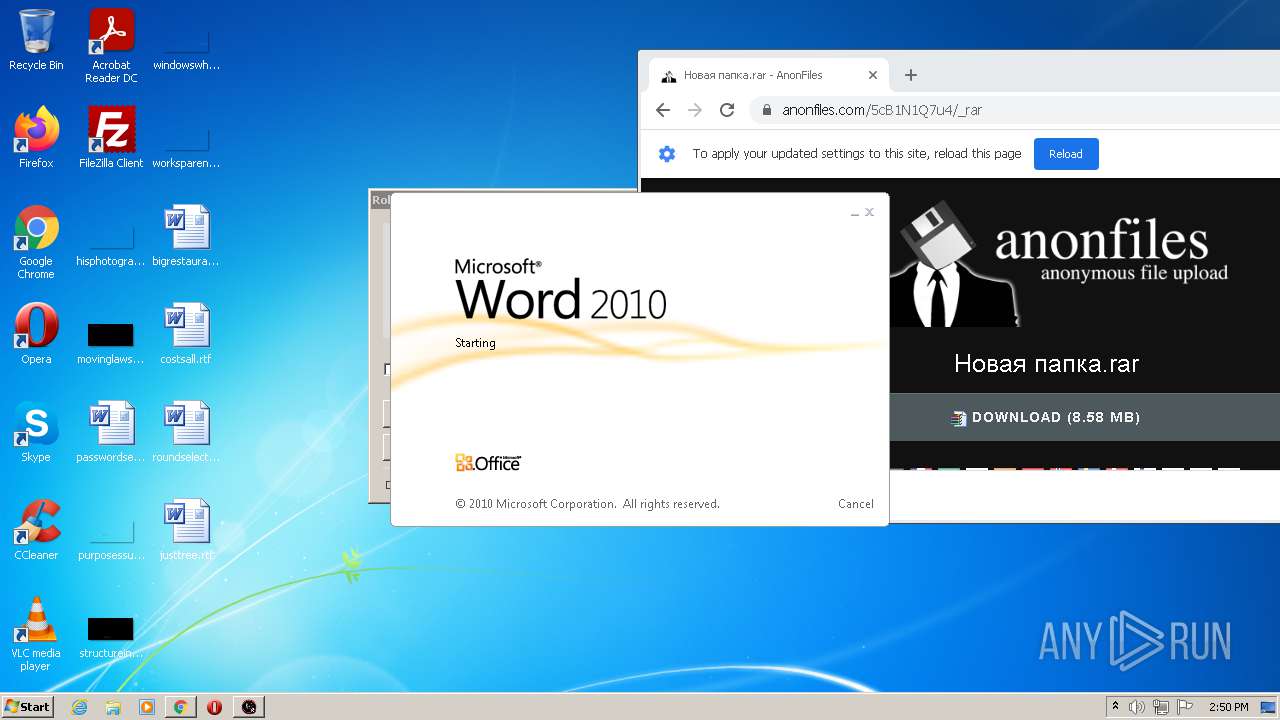Viewport: 1280px width, 720px height.
Task: Click the lock icon in address bar
Action: pyautogui.click(x=767, y=110)
